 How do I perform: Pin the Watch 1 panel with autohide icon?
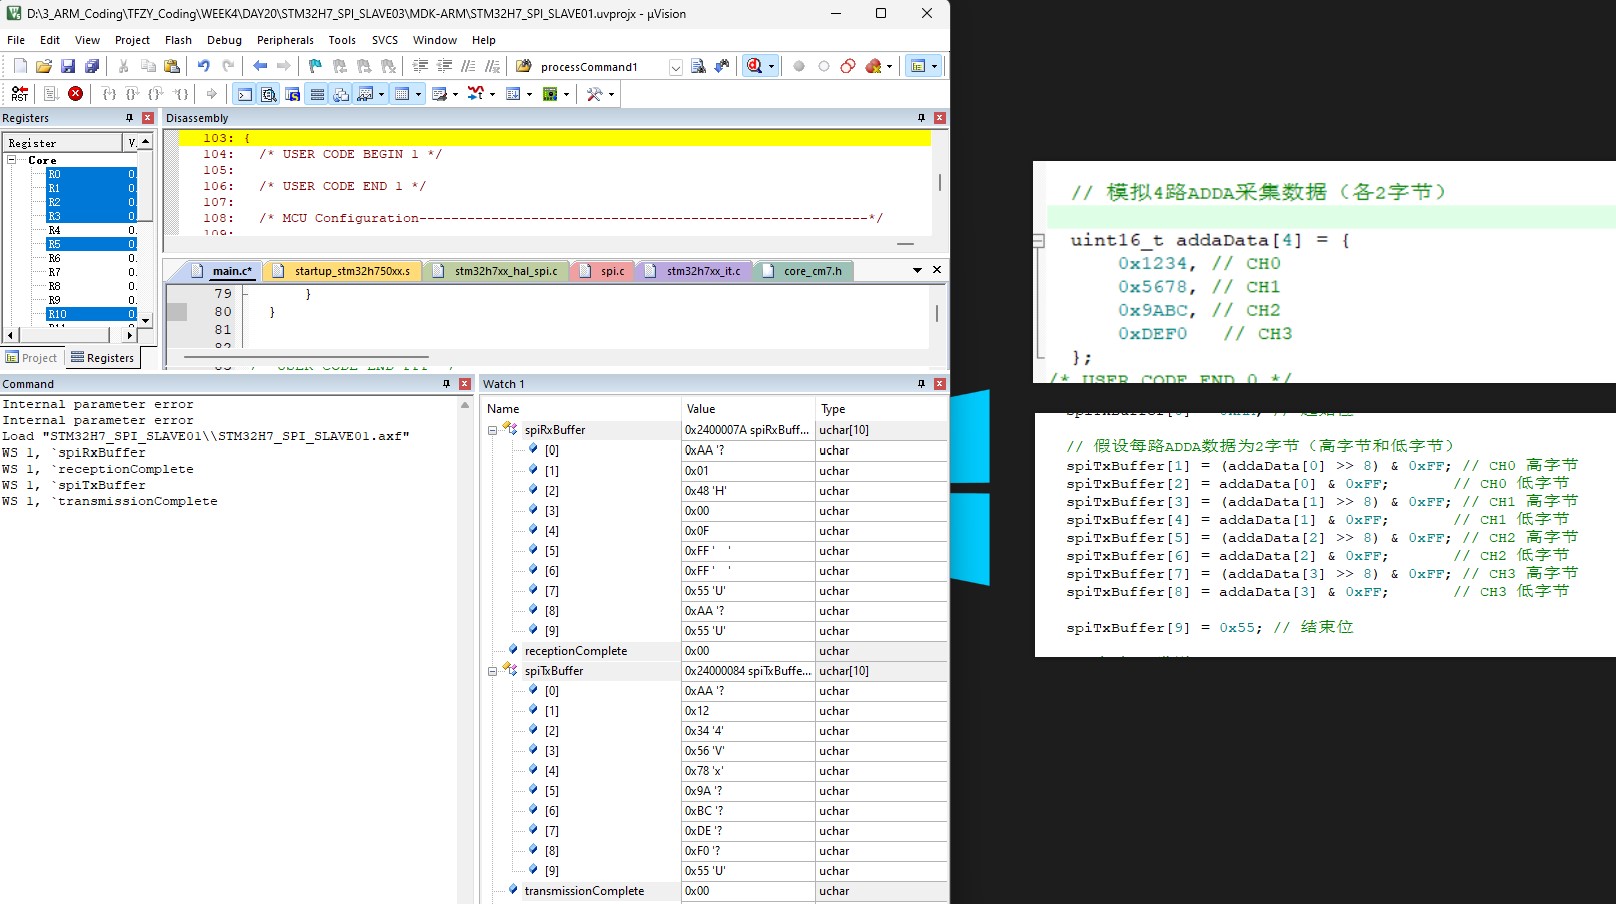click(x=921, y=384)
